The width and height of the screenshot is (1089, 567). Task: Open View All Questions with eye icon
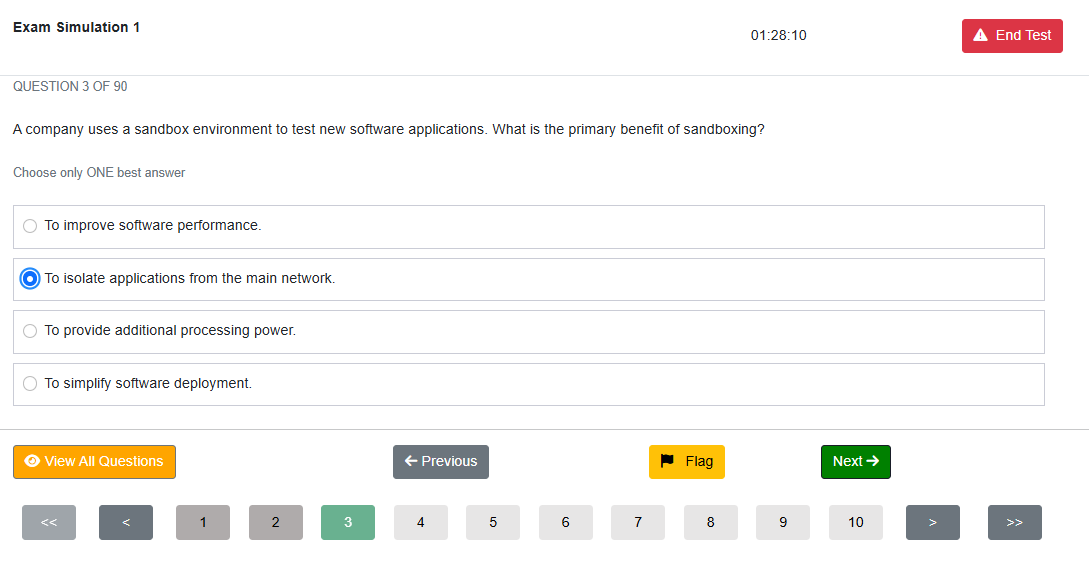(94, 461)
